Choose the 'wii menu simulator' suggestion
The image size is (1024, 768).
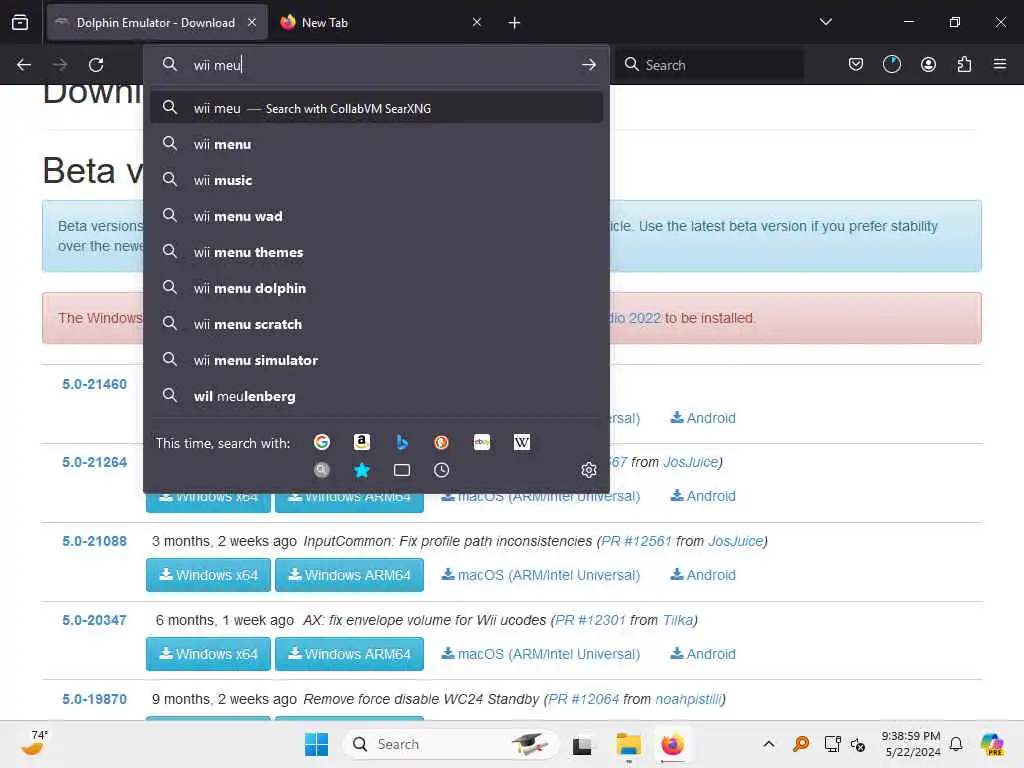coord(376,359)
